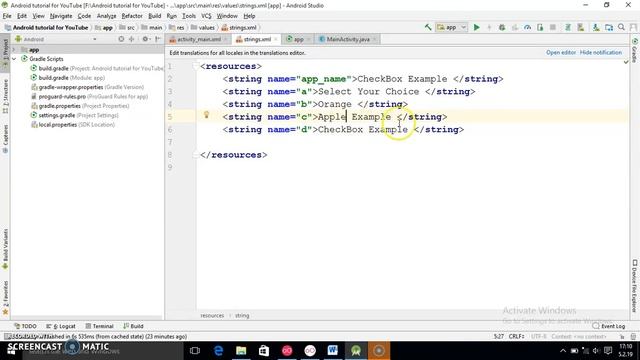Open File Explorer from taskbar
The image size is (640, 360).
tap(241, 351)
